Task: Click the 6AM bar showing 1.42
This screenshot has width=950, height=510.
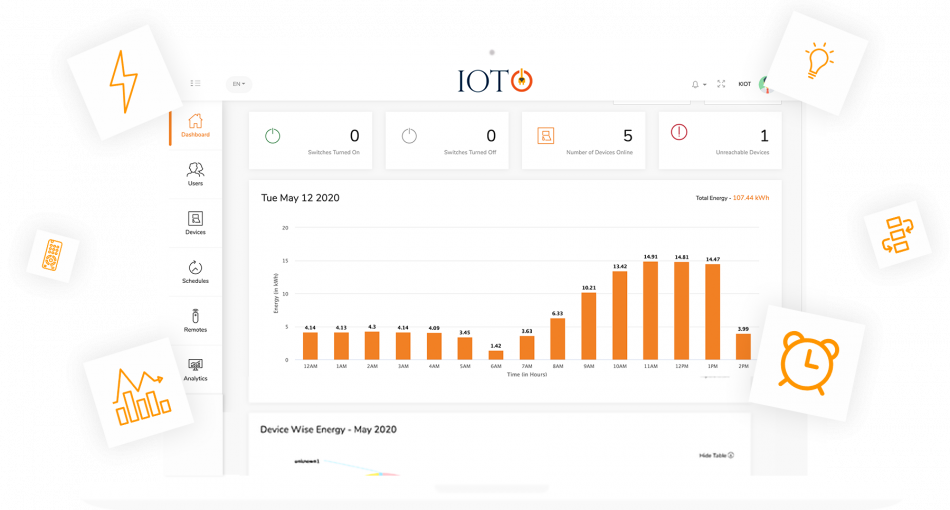Action: (x=496, y=354)
